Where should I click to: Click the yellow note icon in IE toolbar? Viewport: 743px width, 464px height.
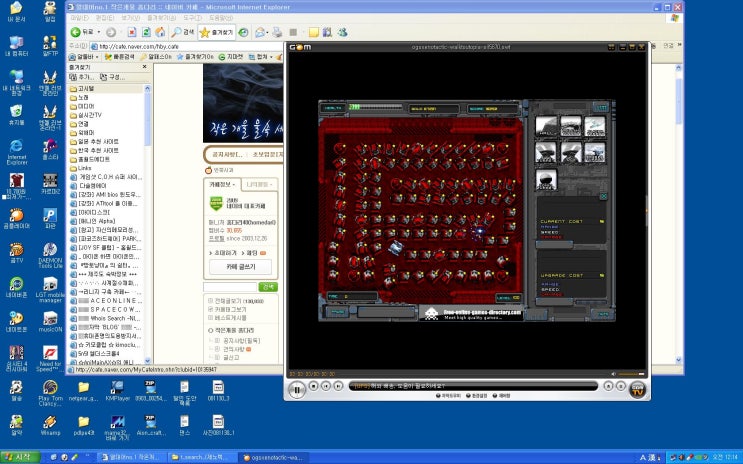click(x=314, y=32)
